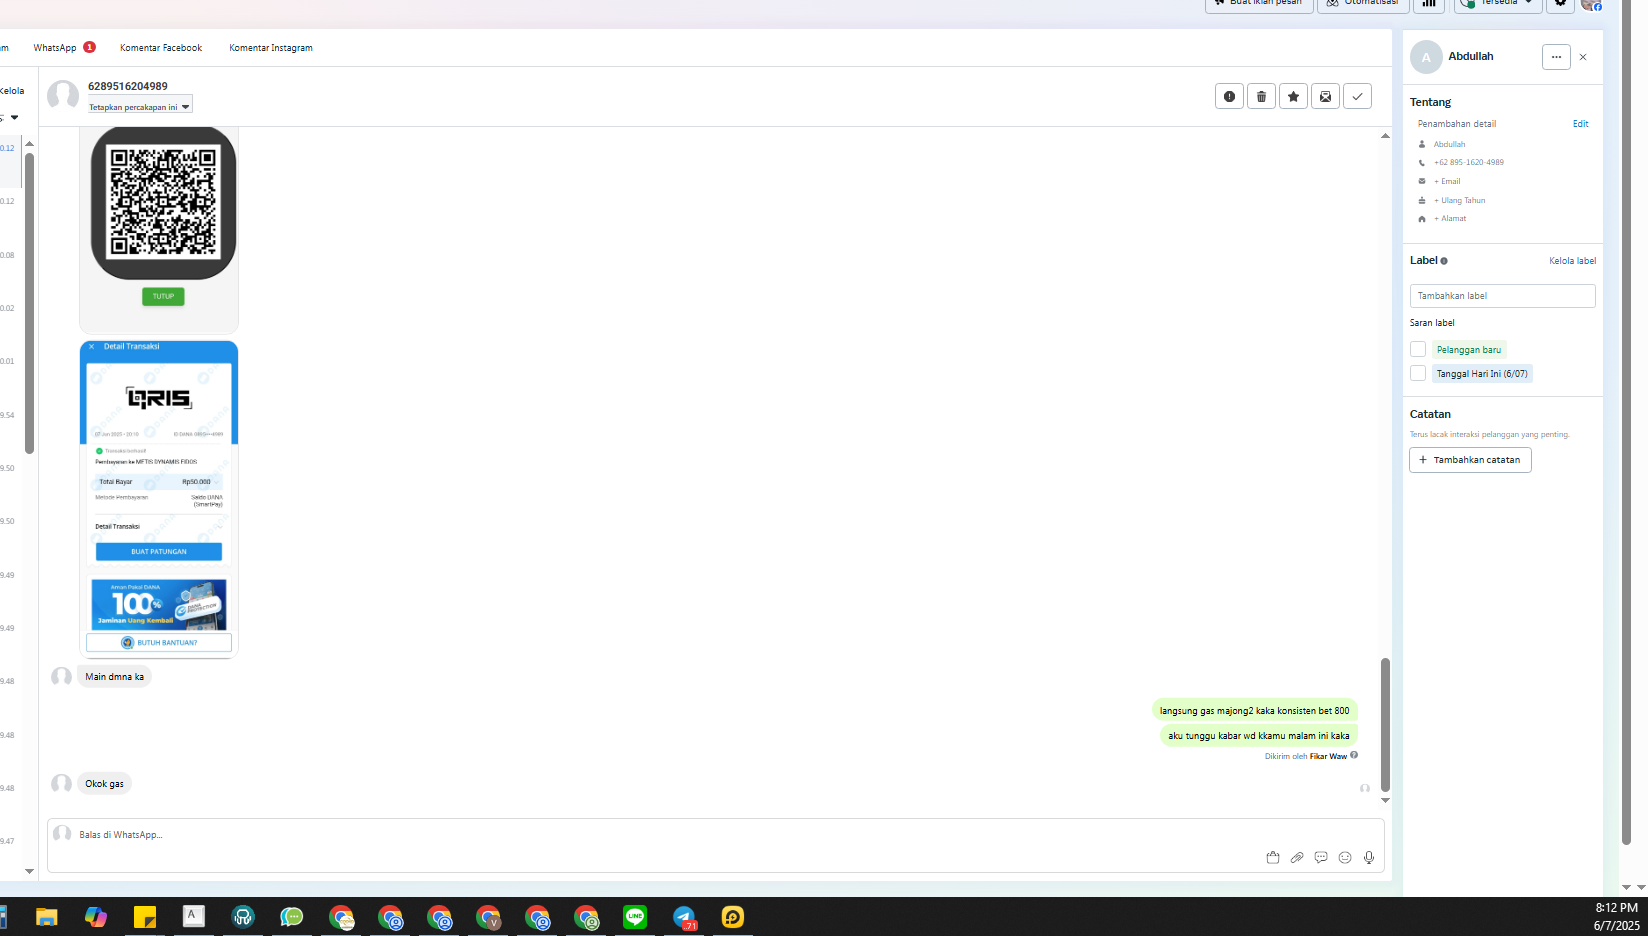The height and width of the screenshot is (936, 1648).
Task: Open the QR code image thumbnail
Action: click(159, 229)
